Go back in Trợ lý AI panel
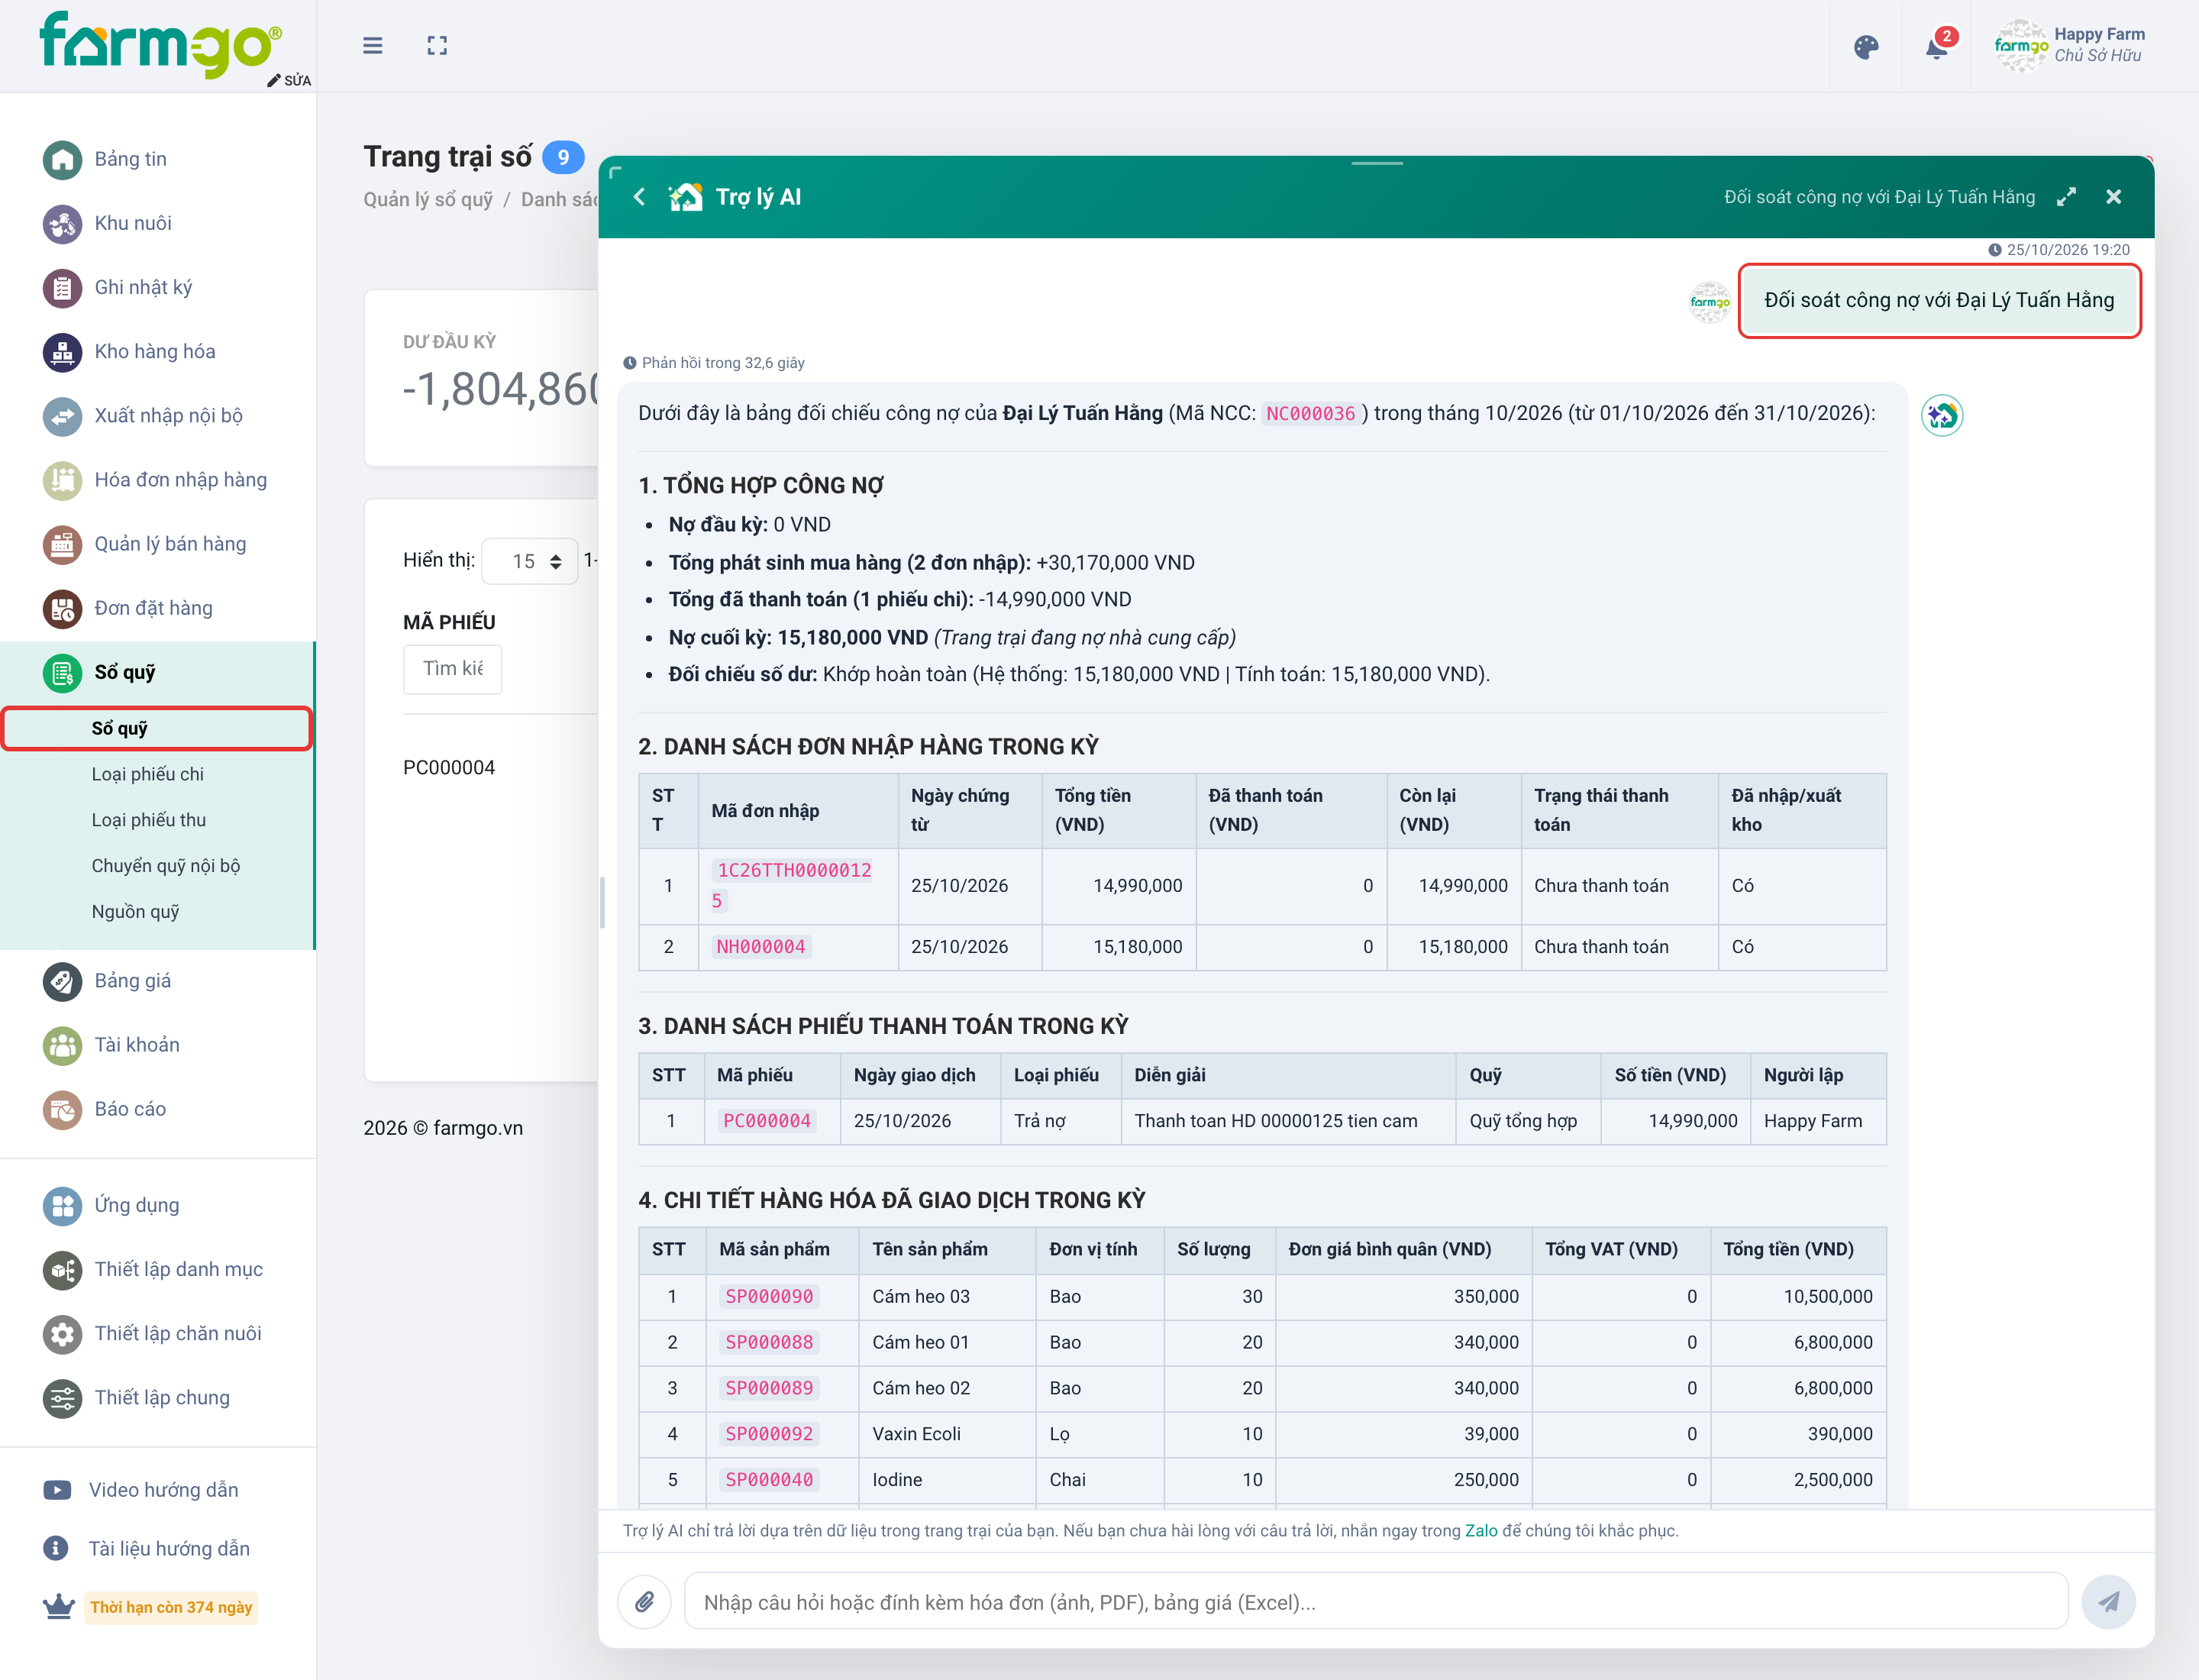This screenshot has height=1680, width=2199. (640, 197)
